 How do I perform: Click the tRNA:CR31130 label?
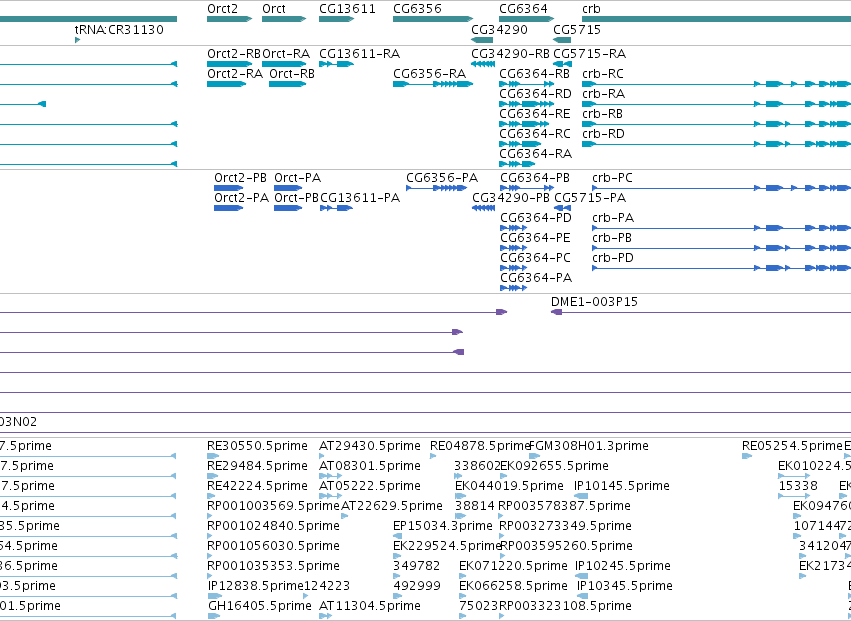tap(119, 29)
